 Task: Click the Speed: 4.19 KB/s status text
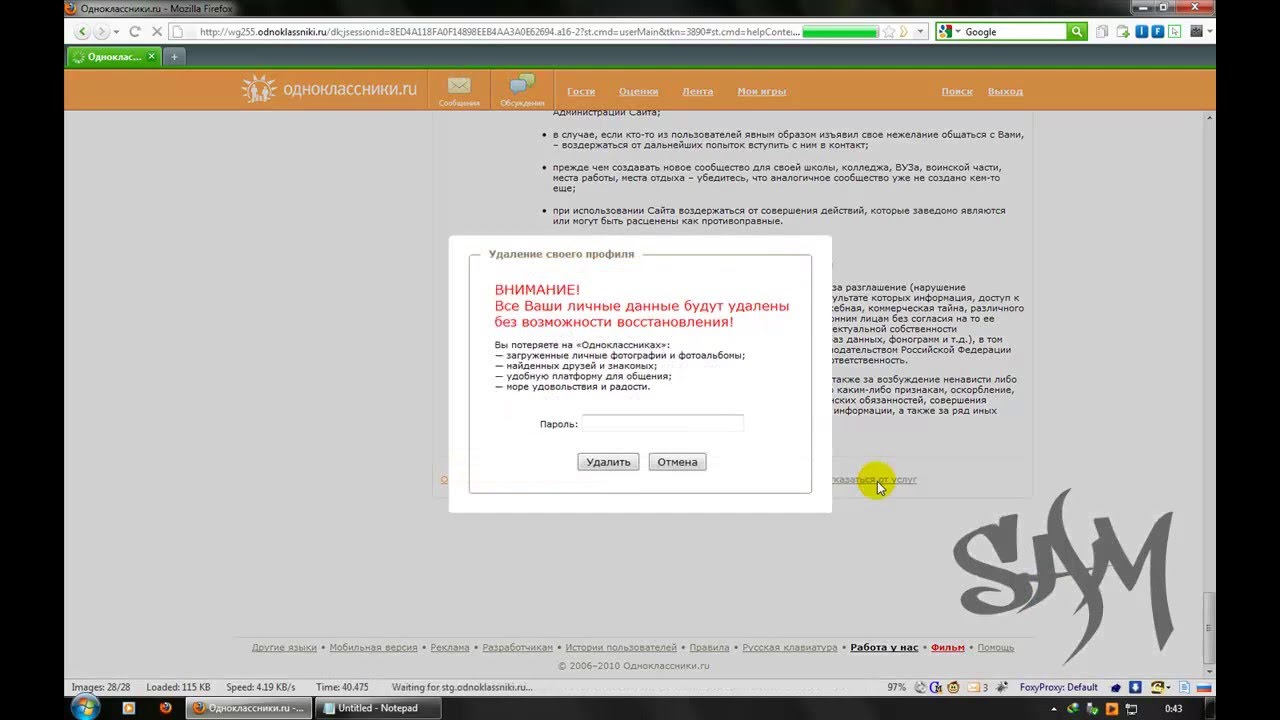261,687
